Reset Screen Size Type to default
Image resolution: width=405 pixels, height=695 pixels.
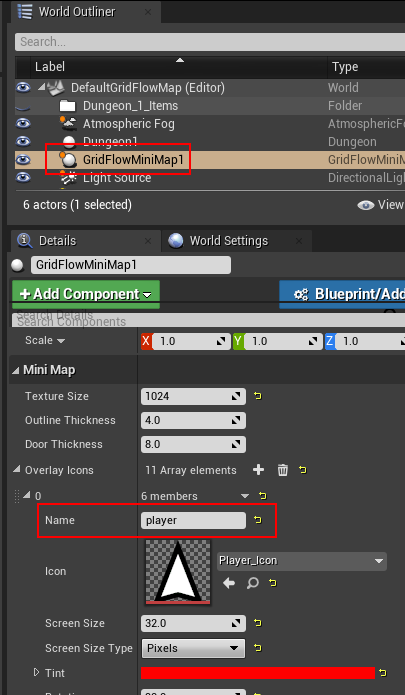click(x=258, y=648)
